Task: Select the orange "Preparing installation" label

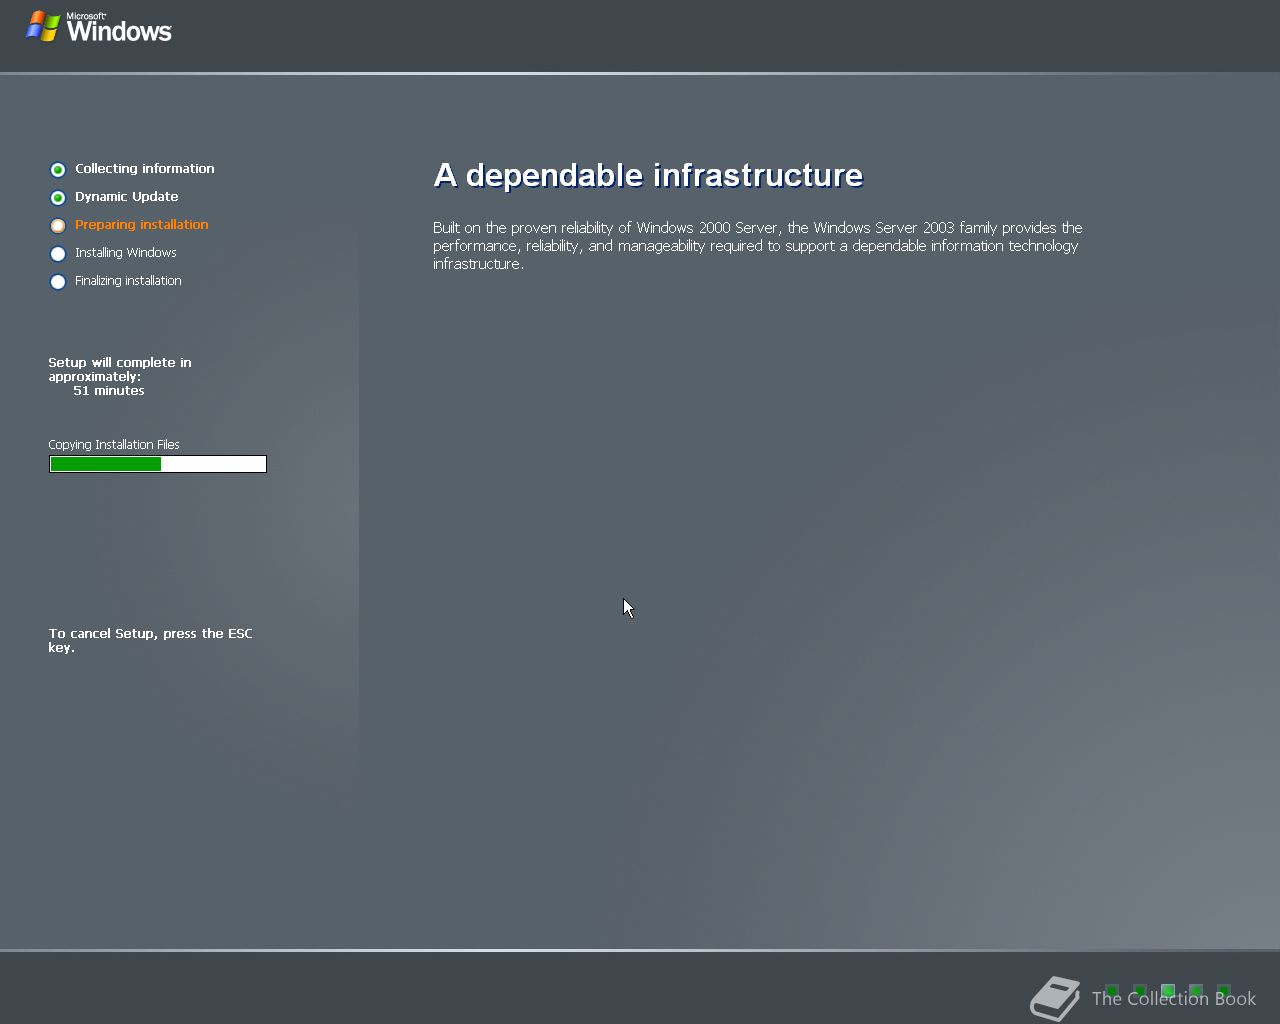Action: click(142, 225)
